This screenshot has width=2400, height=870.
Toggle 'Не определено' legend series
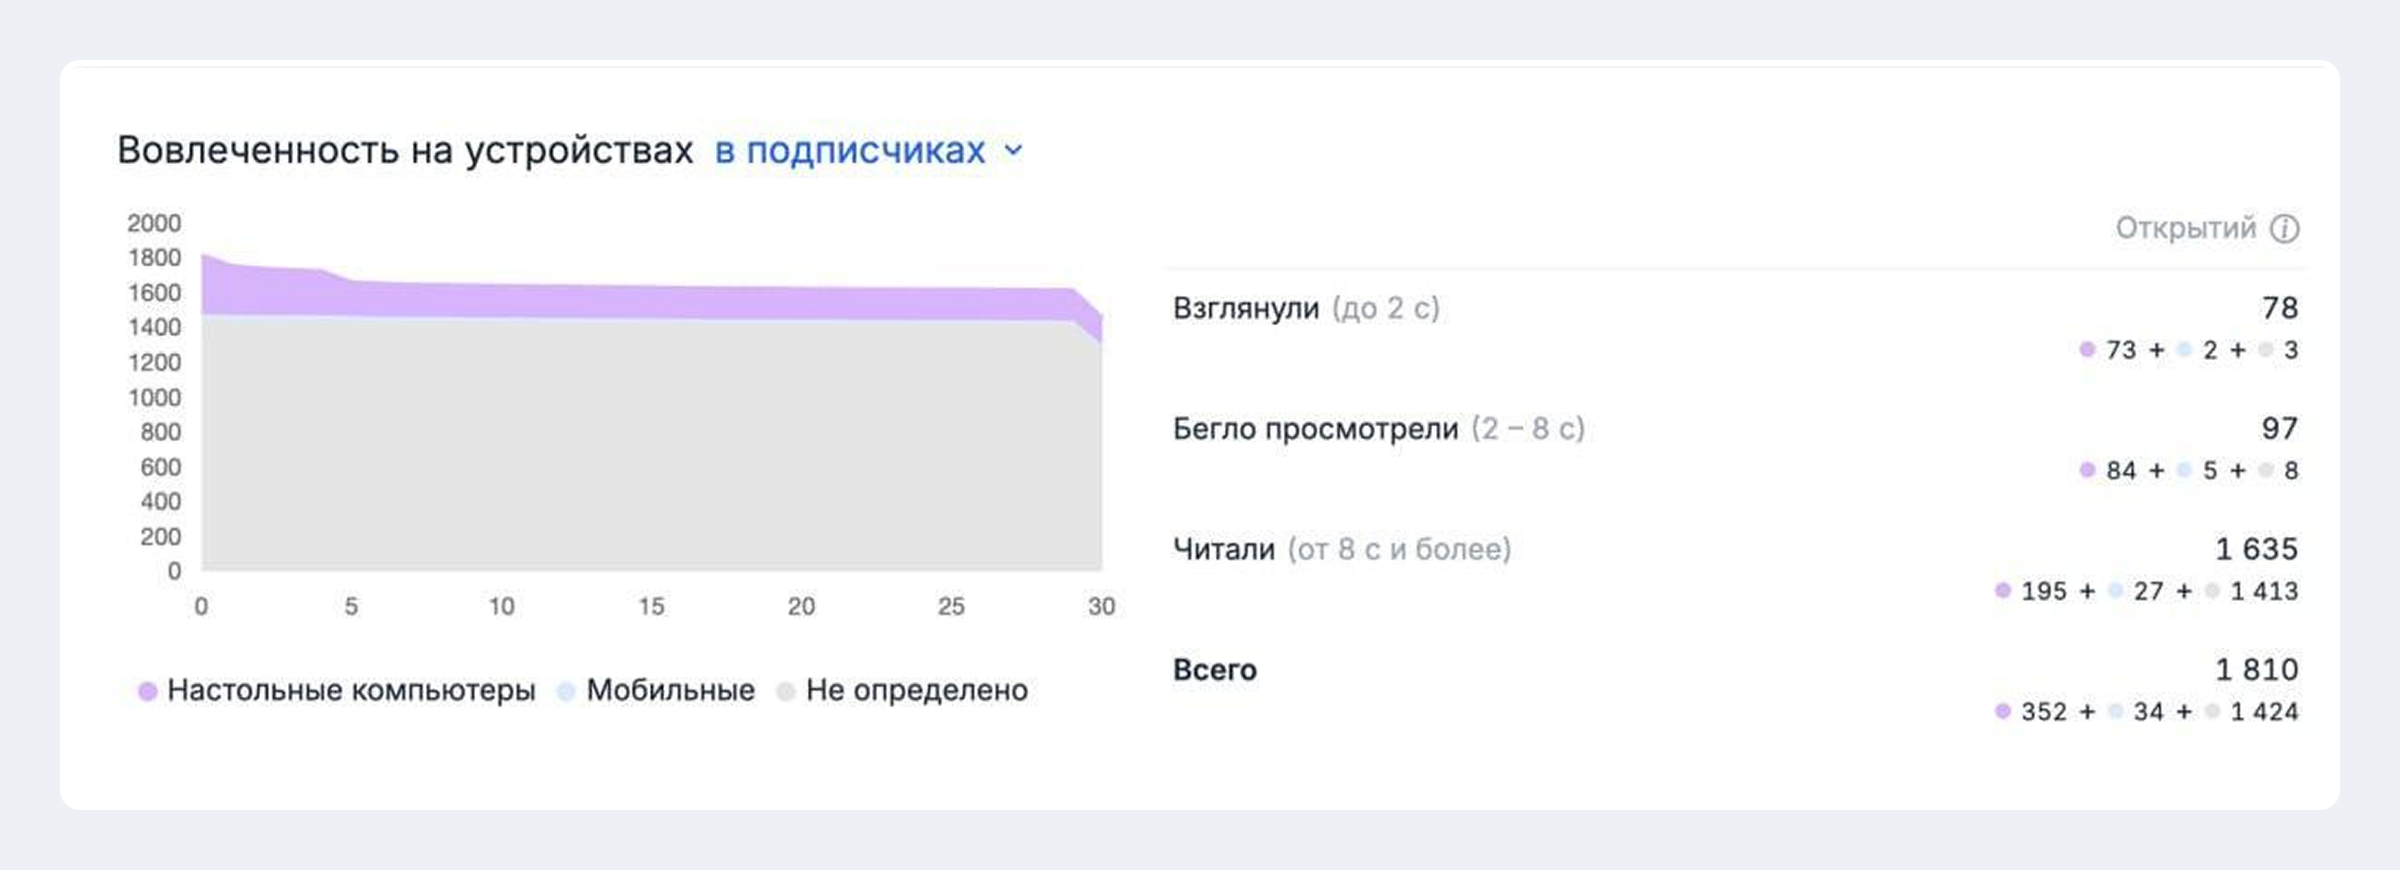[916, 690]
